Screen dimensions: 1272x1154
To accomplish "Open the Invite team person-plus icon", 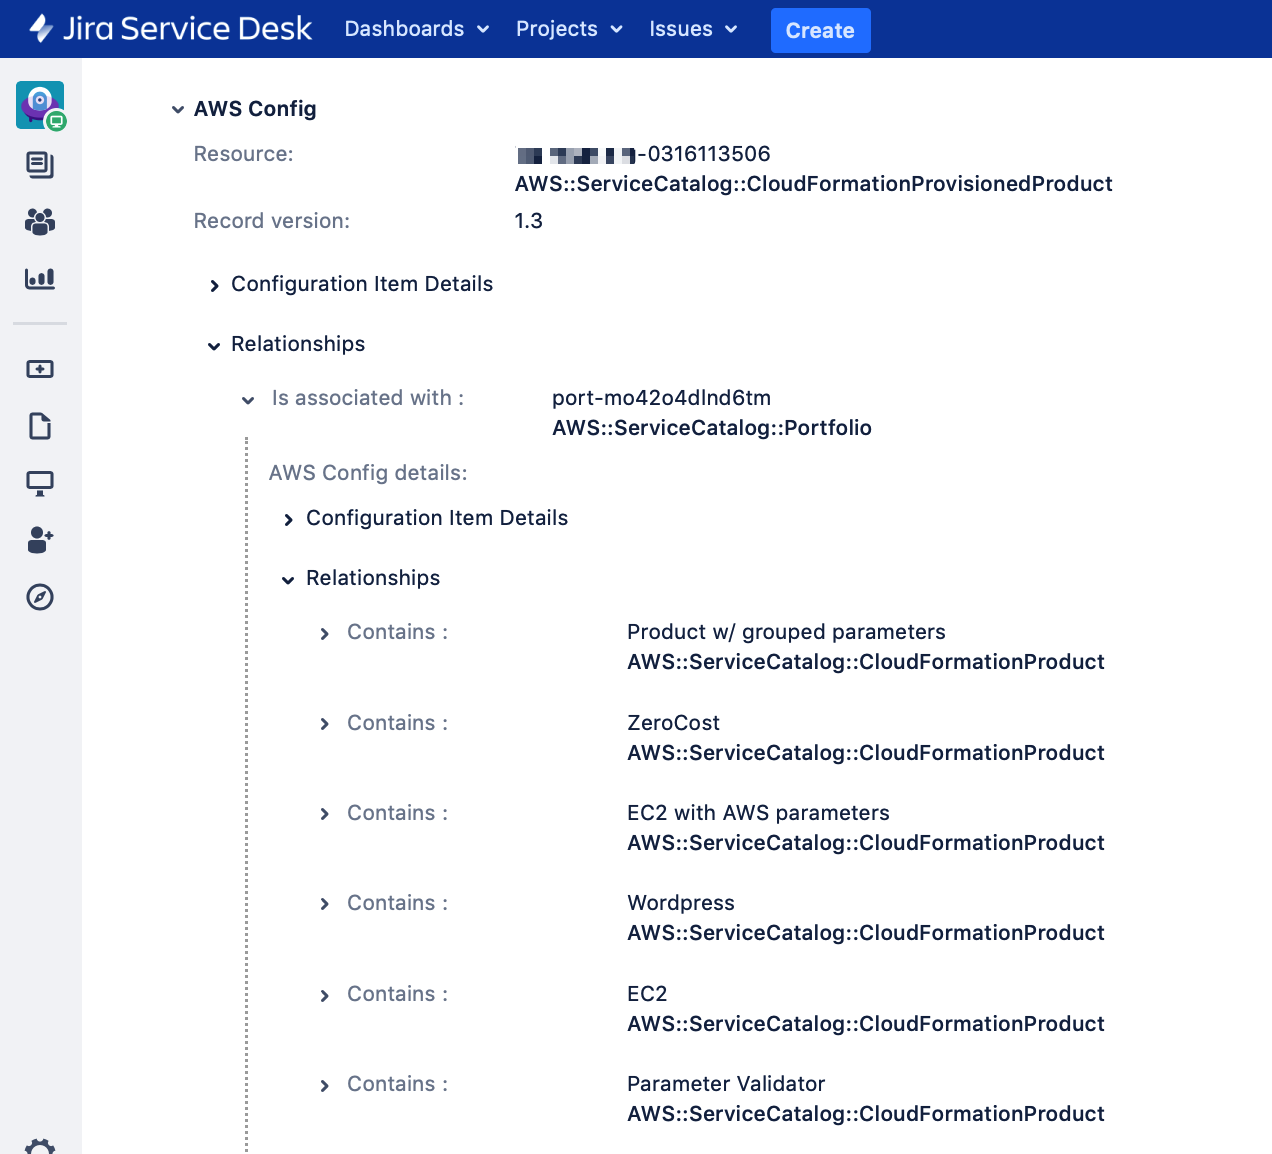I will pos(40,540).
